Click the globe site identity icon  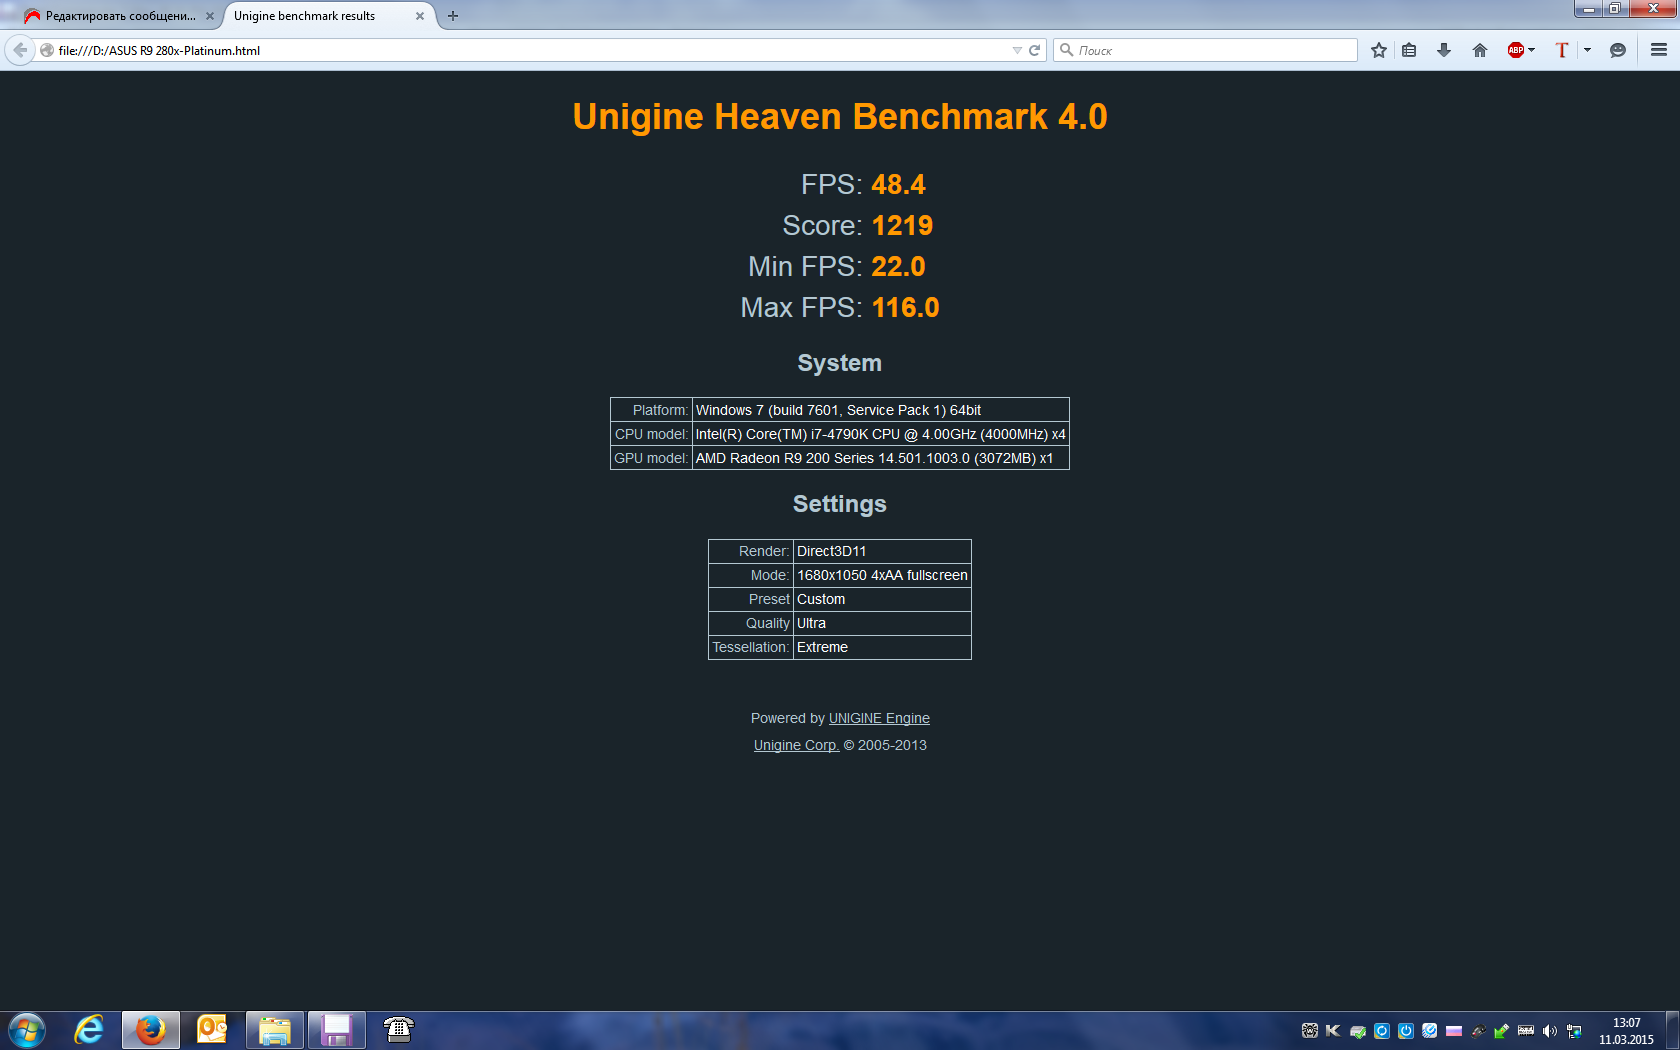47,50
